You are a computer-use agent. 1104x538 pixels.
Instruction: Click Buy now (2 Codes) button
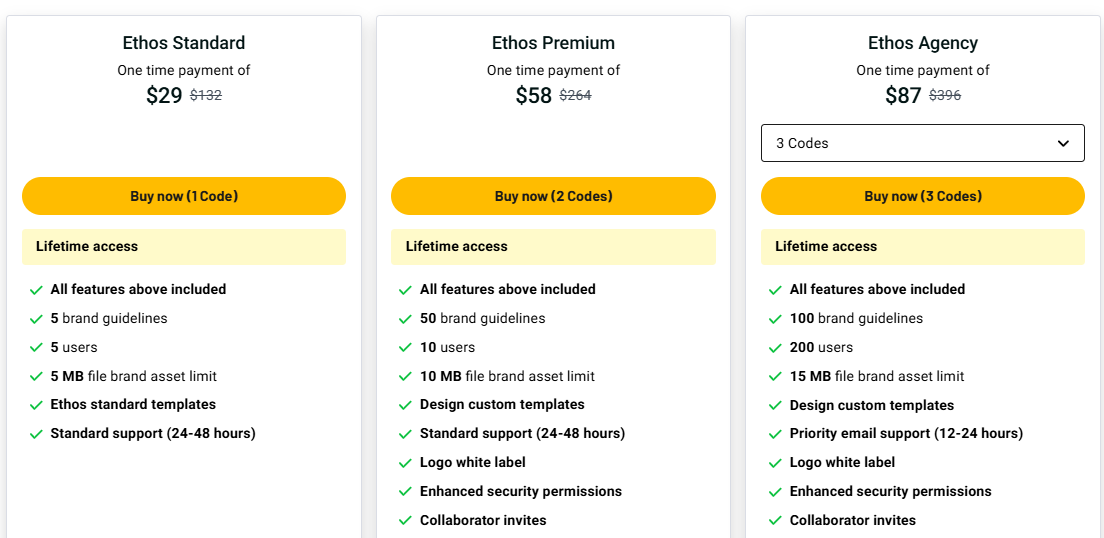click(553, 196)
